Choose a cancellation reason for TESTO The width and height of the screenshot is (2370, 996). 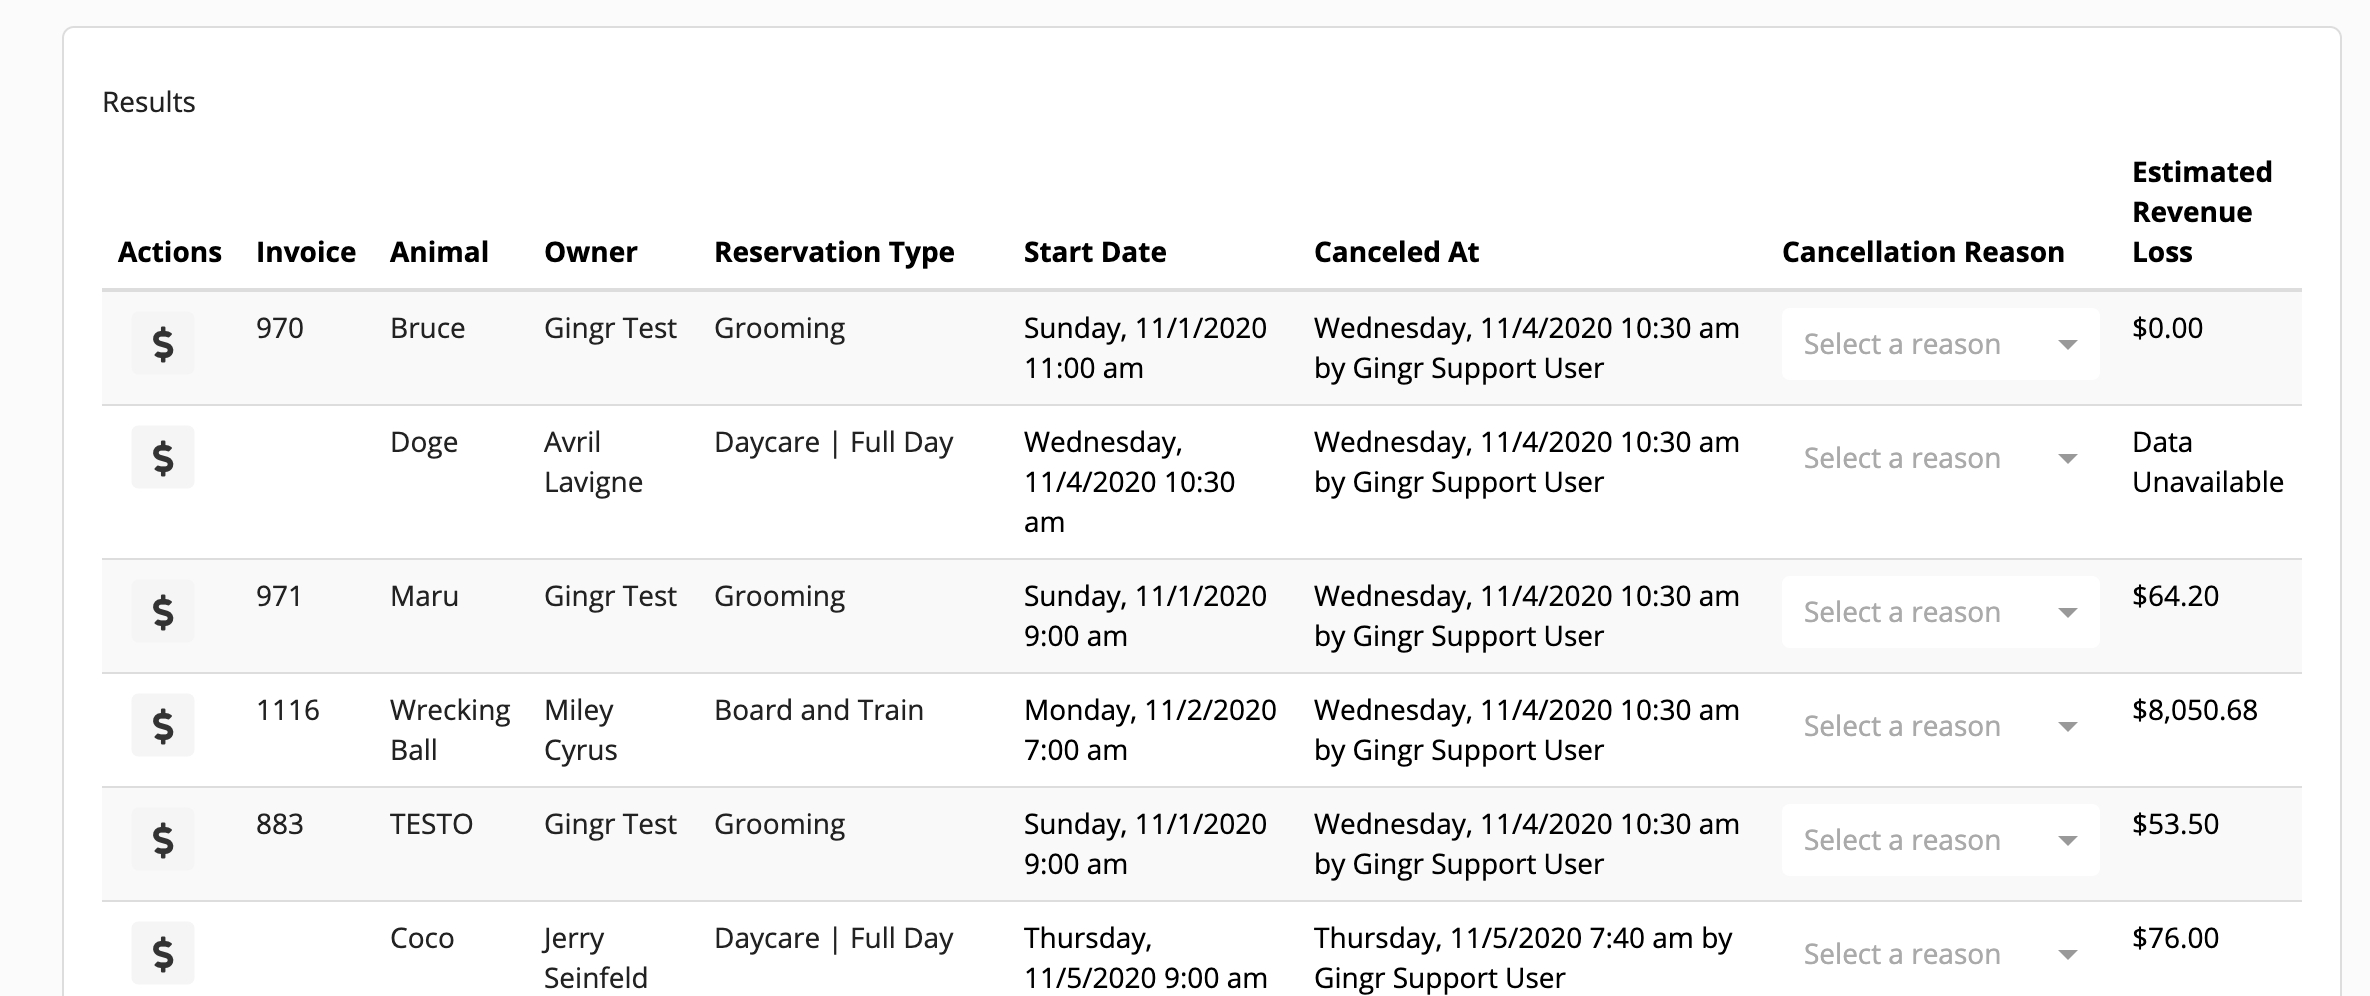click(x=1938, y=839)
